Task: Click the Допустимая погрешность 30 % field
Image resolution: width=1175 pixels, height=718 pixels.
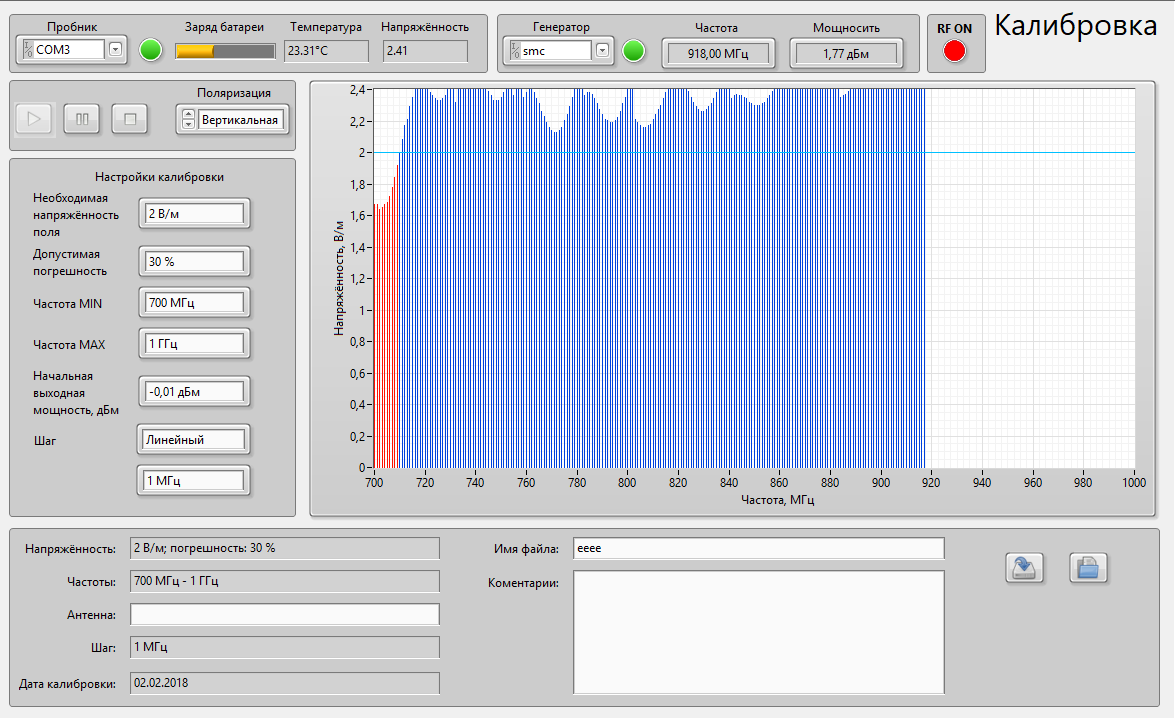Action: tap(194, 261)
